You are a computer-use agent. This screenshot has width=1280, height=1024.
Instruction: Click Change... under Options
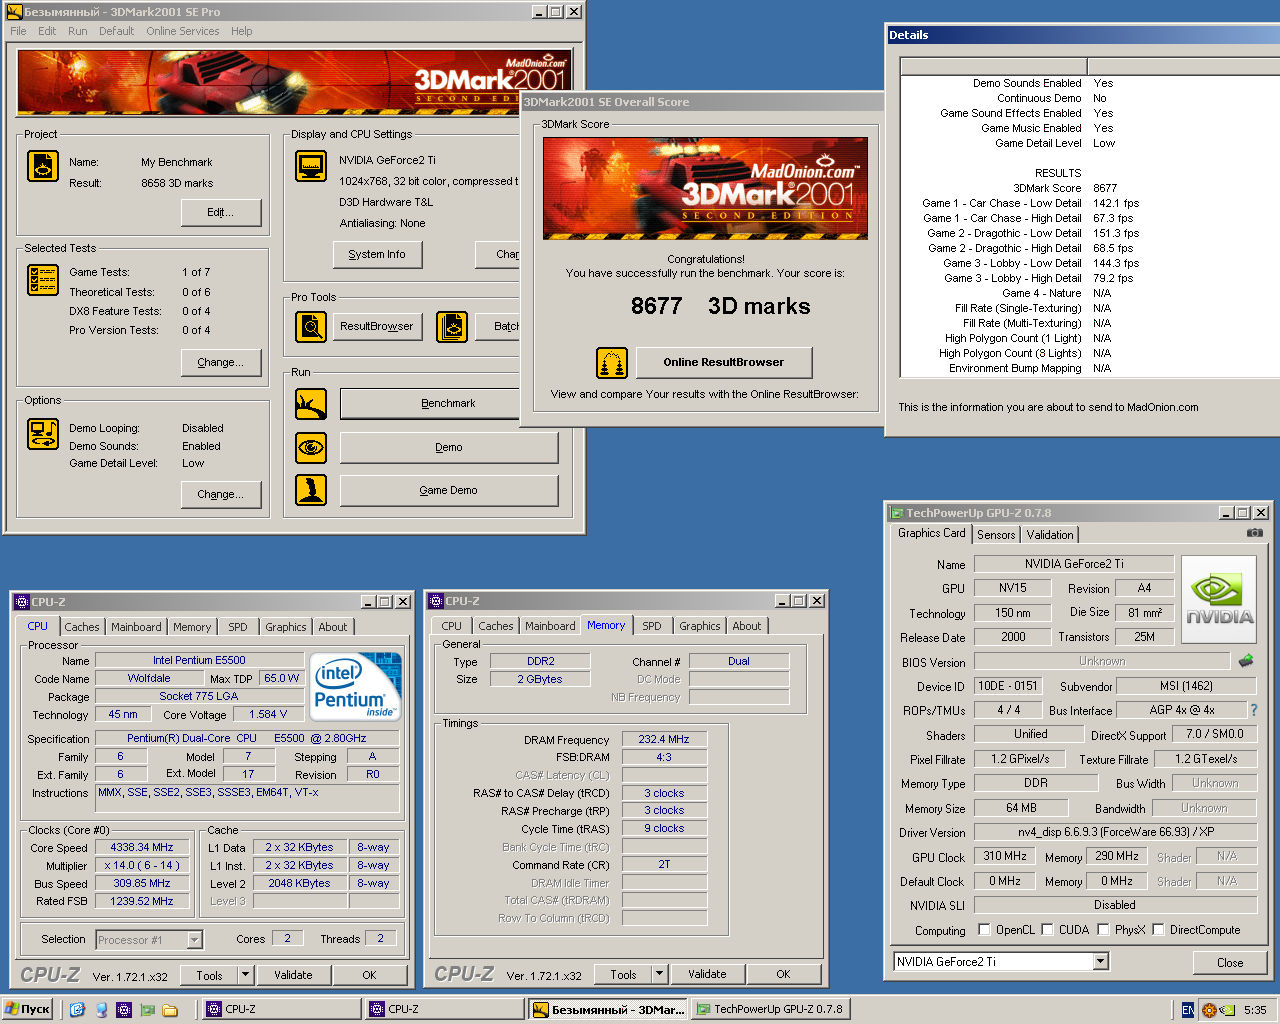tap(221, 494)
